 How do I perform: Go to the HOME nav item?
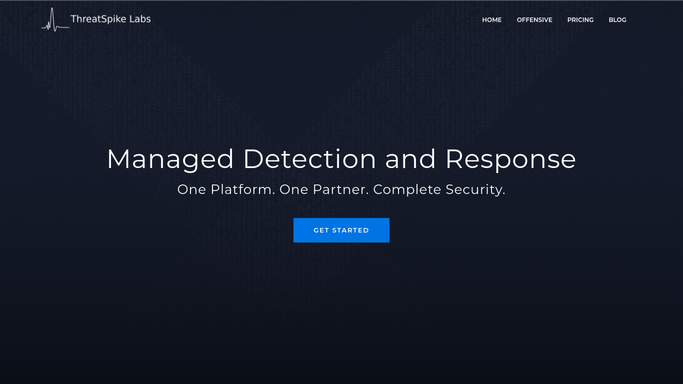pos(491,20)
